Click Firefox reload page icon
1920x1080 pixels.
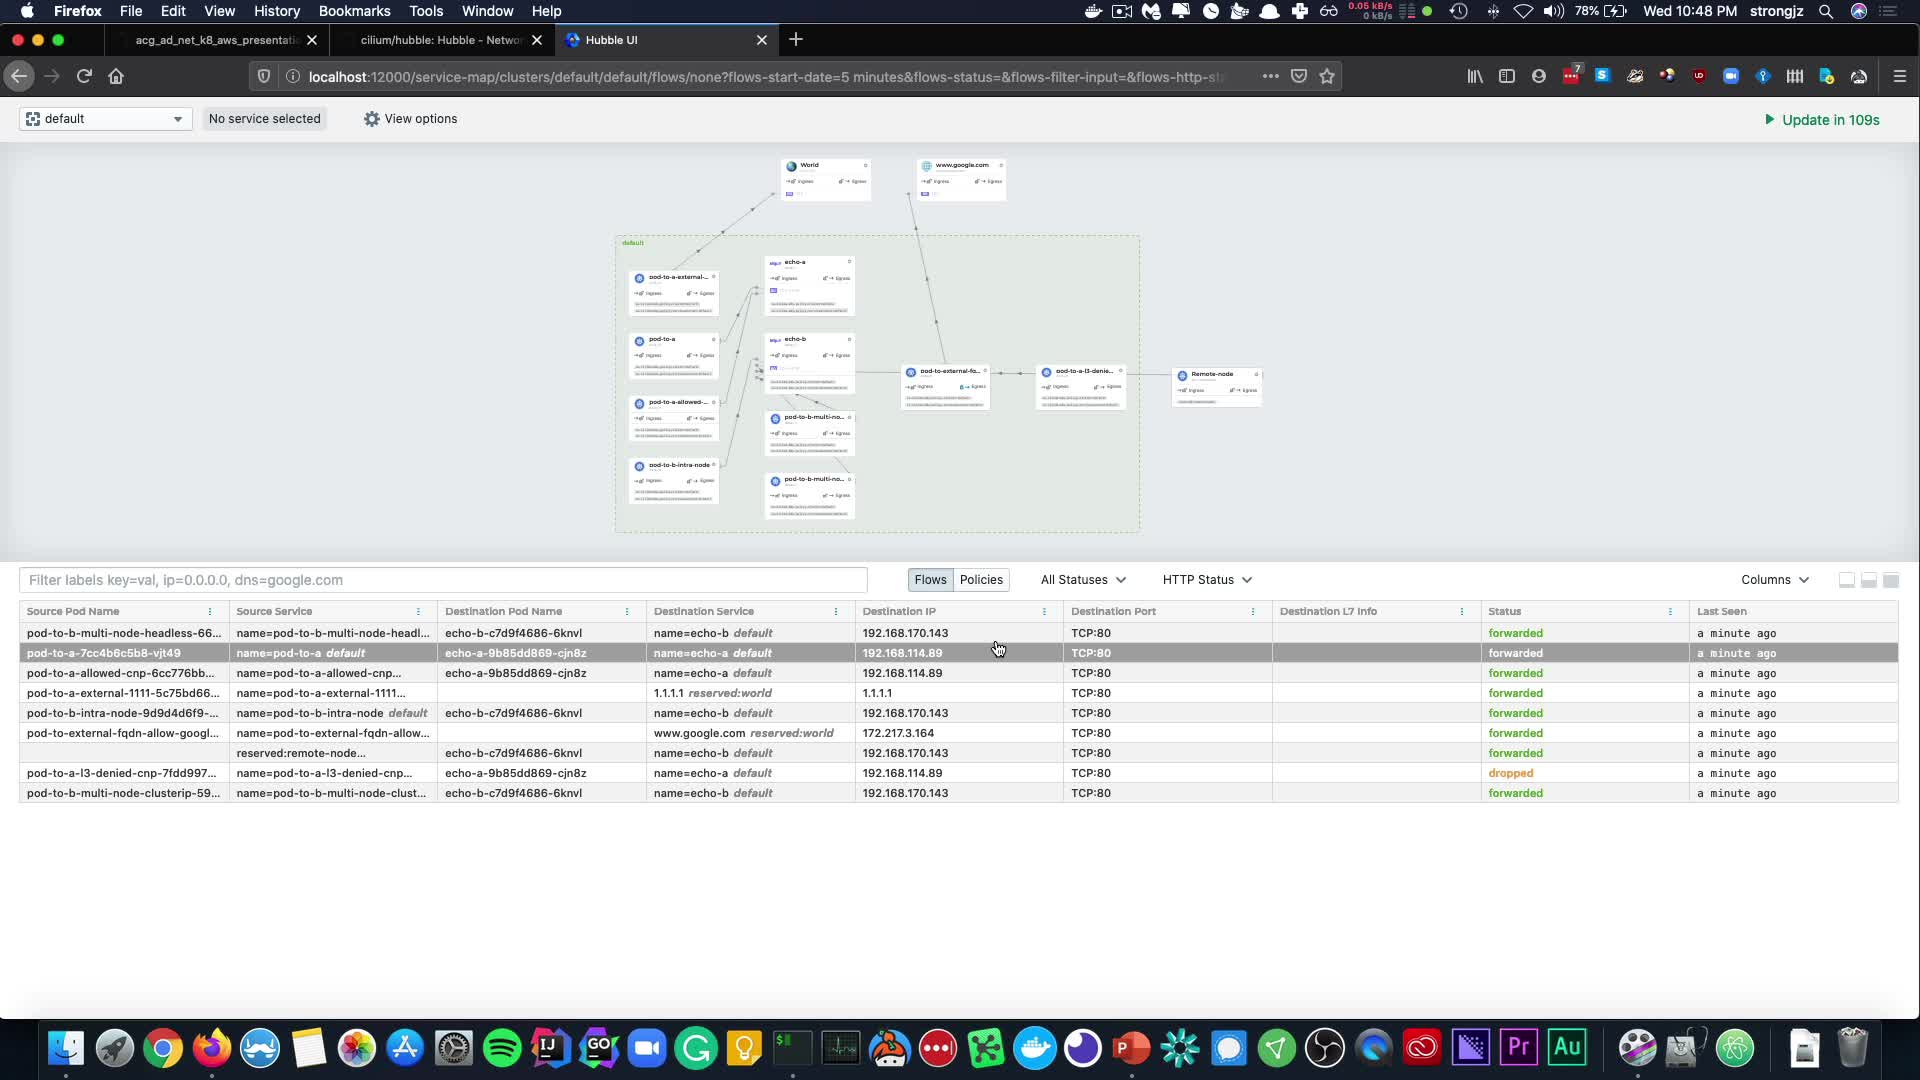point(84,76)
